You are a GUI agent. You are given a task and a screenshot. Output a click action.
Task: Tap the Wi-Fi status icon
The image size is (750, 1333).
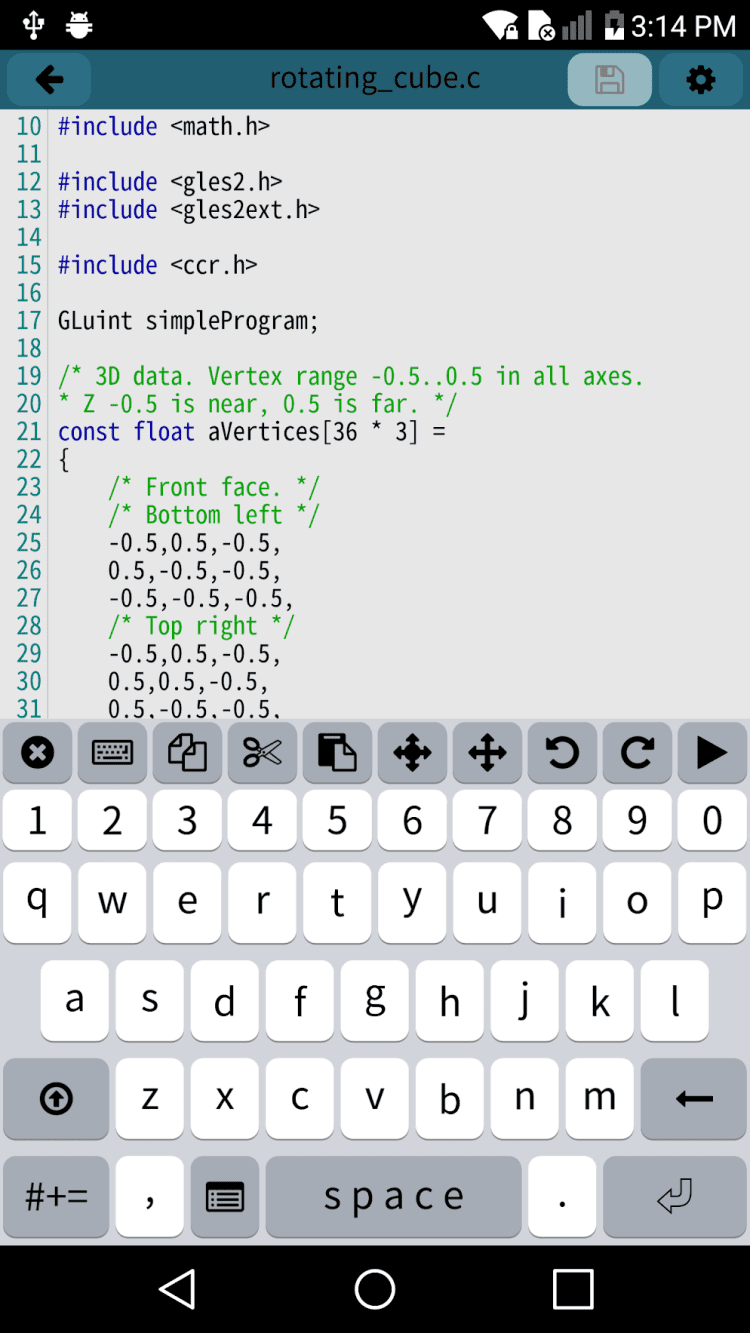[501, 25]
